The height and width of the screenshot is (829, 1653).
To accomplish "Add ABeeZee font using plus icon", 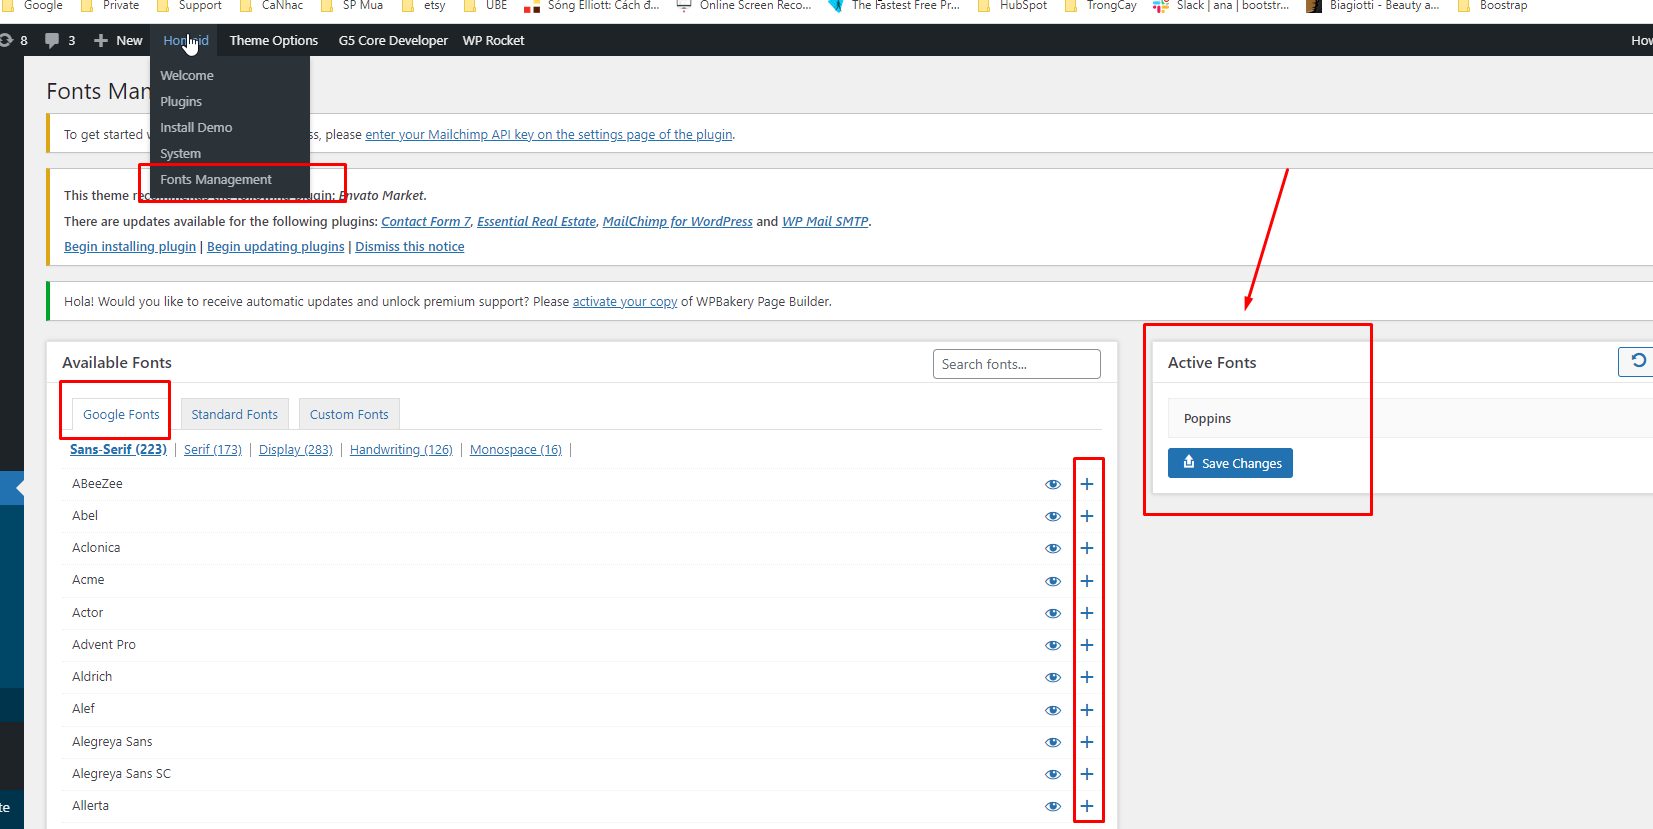I will [1087, 484].
